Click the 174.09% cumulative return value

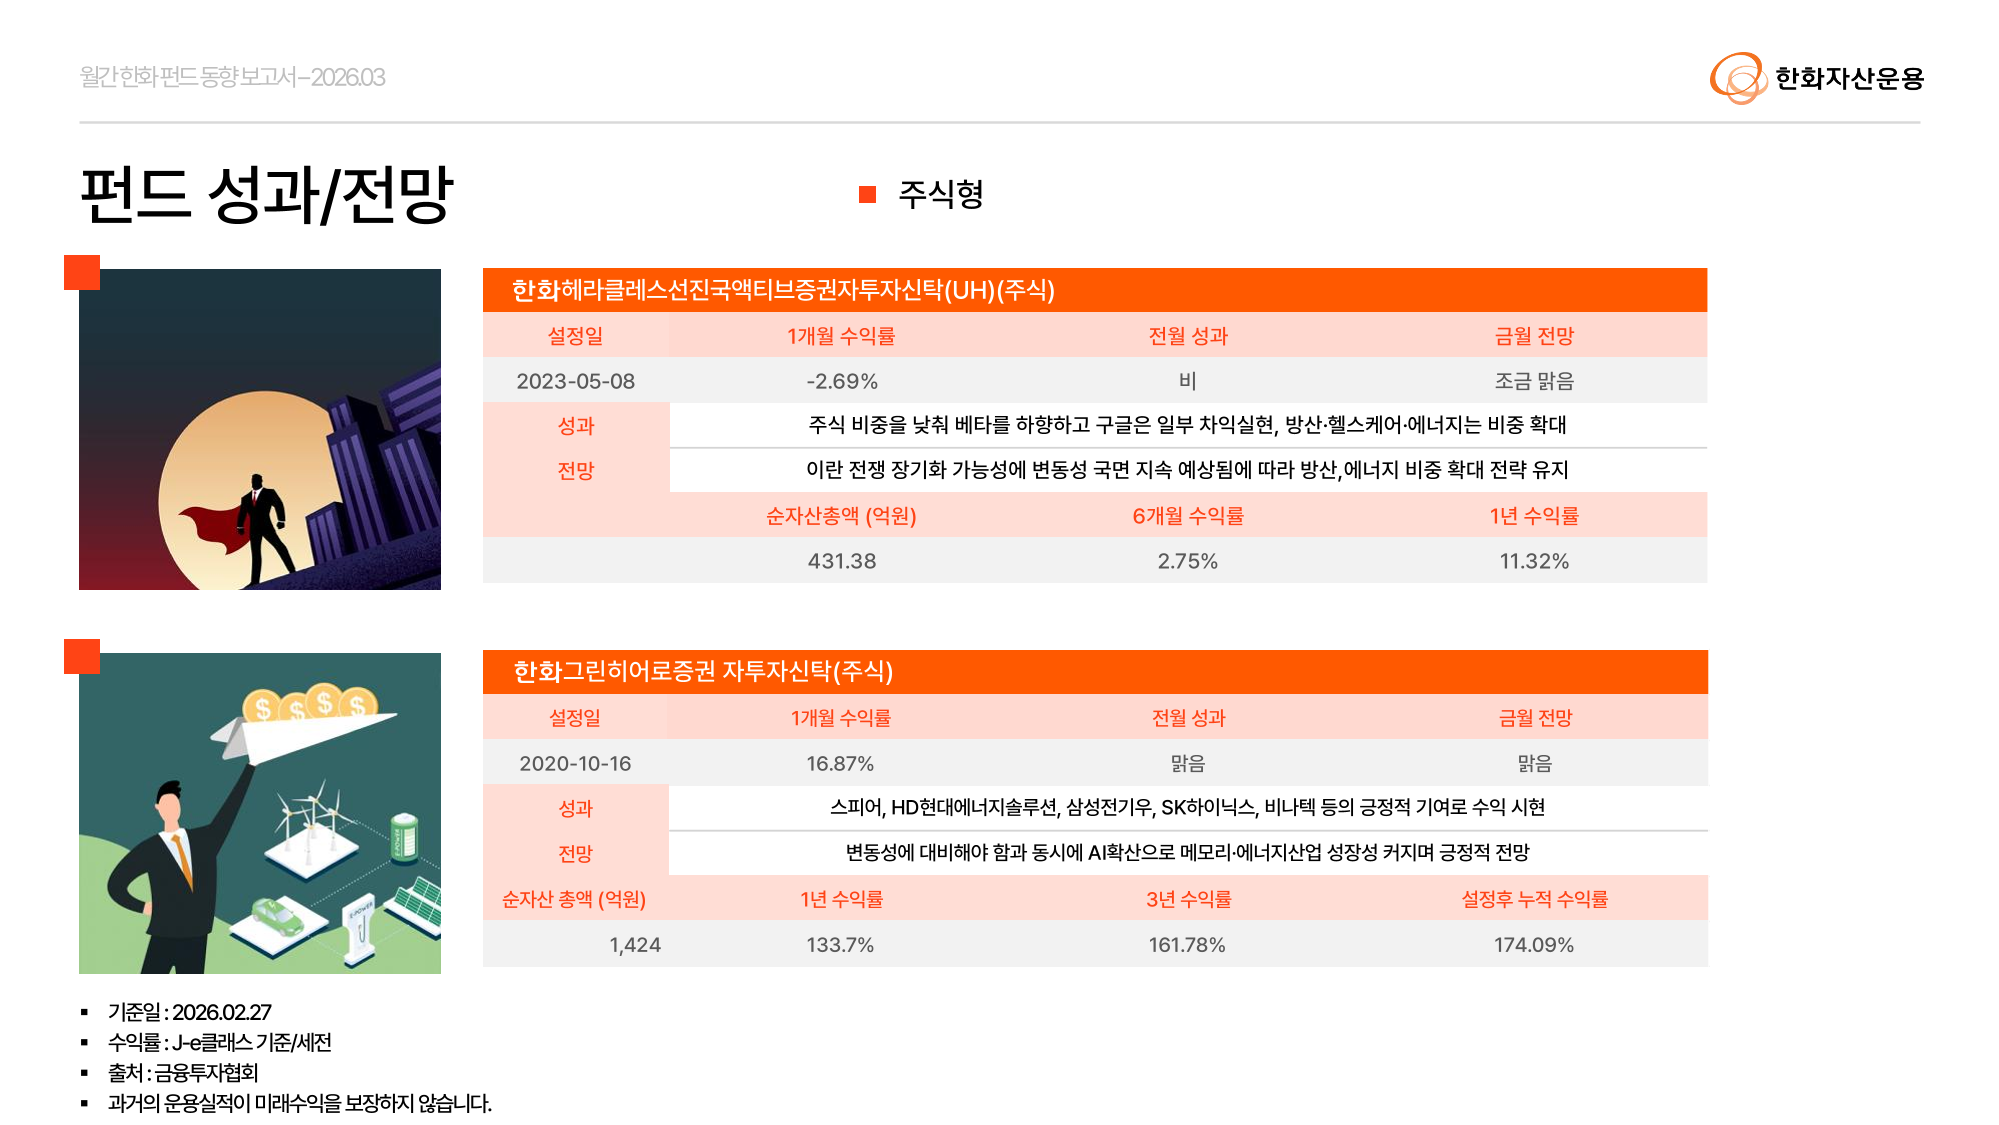pyautogui.click(x=1533, y=945)
